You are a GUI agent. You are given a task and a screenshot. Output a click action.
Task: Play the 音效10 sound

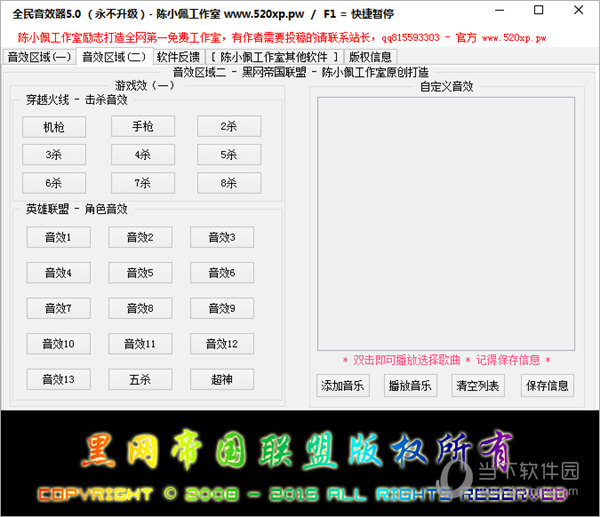pos(59,344)
